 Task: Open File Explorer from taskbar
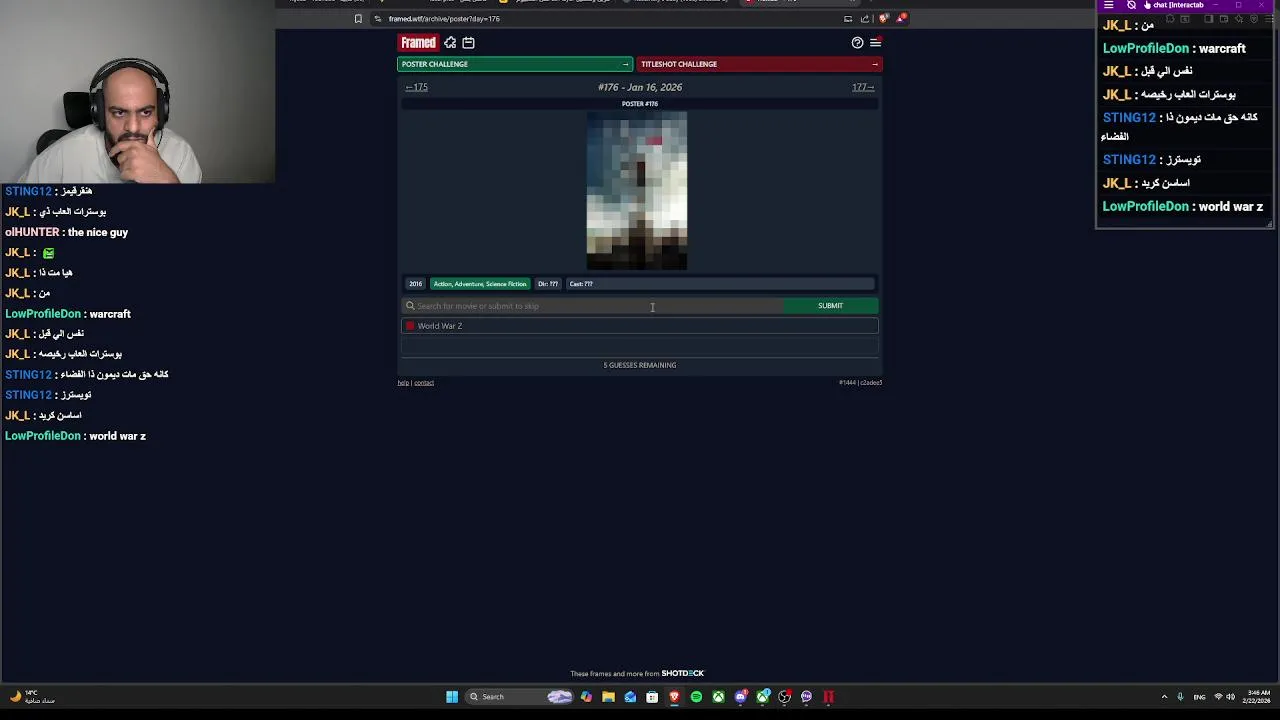608,697
